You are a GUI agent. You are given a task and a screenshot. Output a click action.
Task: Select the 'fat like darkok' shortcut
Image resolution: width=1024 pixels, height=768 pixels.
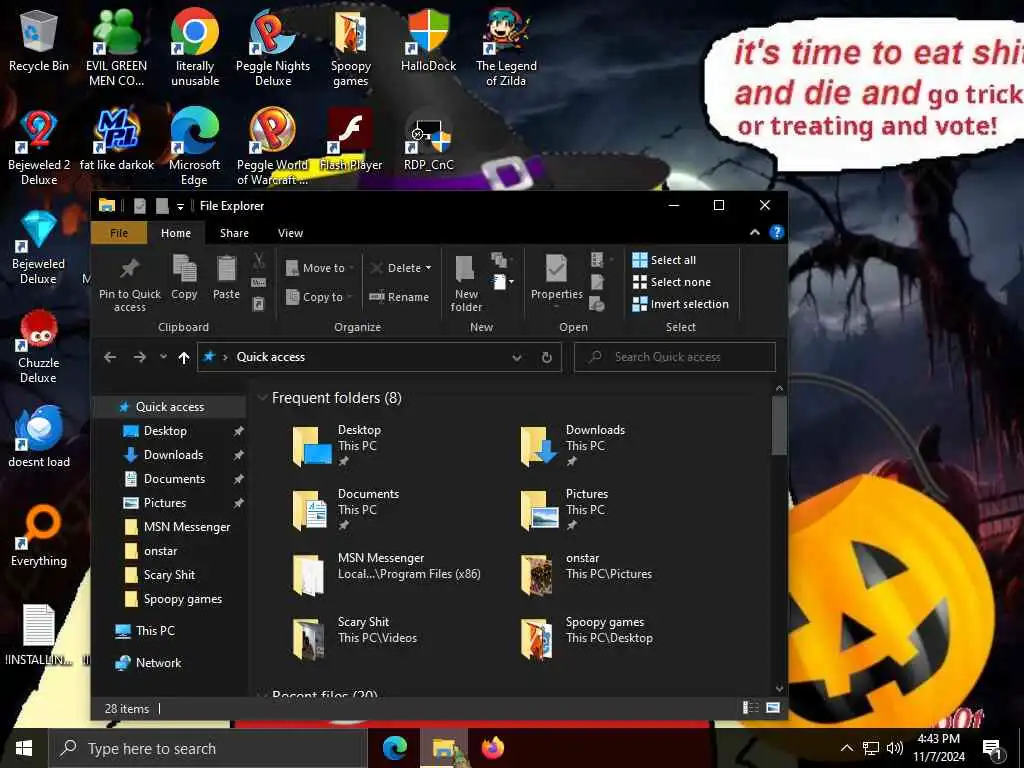pyautogui.click(x=117, y=140)
